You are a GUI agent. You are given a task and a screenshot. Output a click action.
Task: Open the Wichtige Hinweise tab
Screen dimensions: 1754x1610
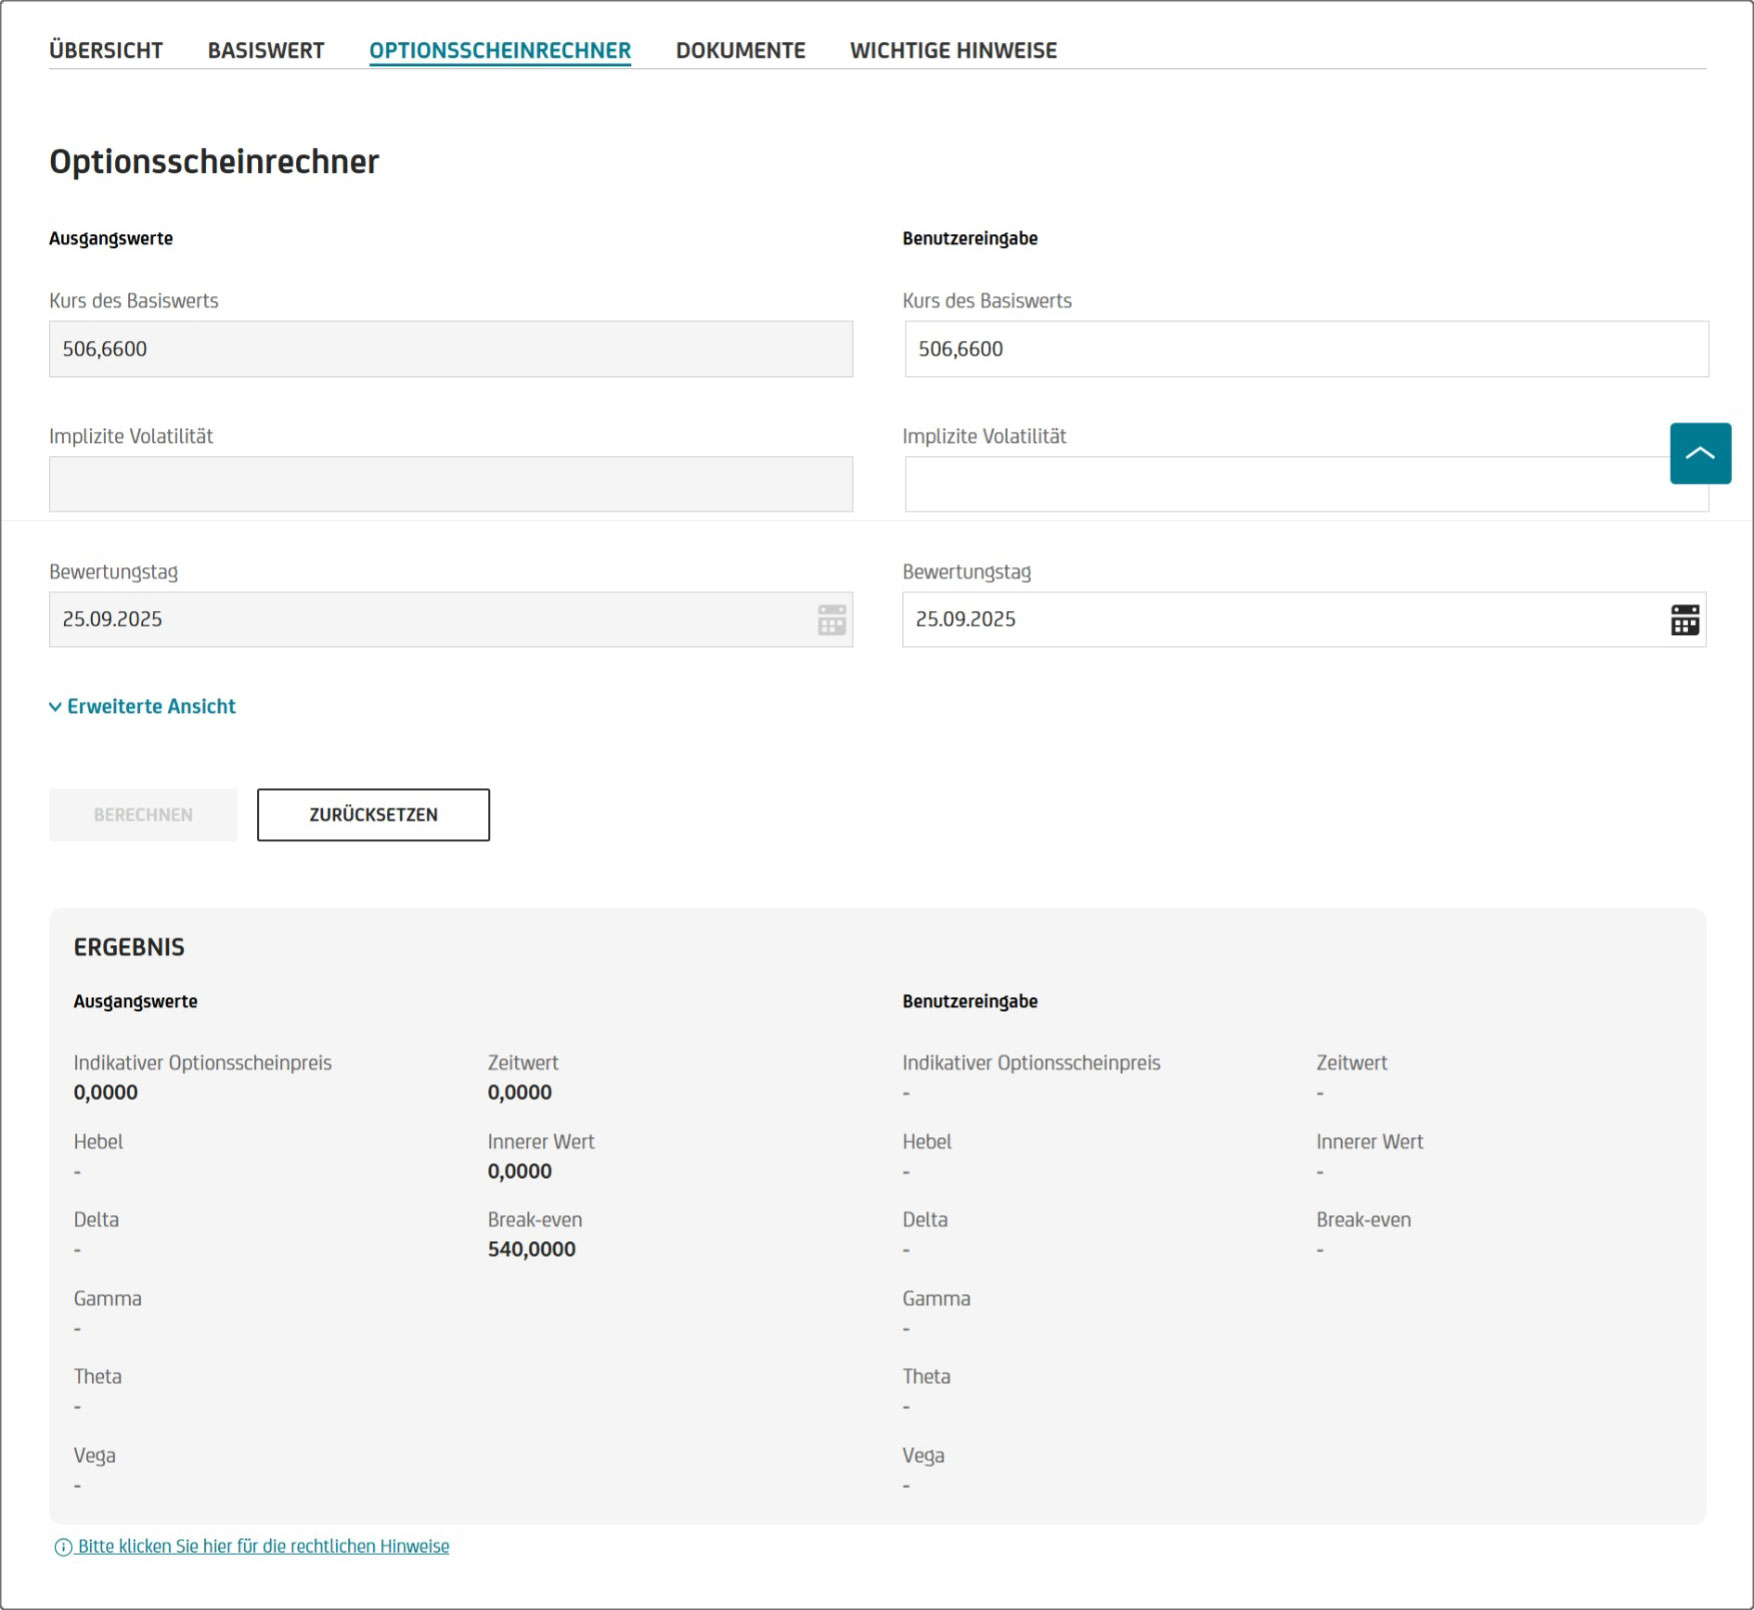point(953,50)
